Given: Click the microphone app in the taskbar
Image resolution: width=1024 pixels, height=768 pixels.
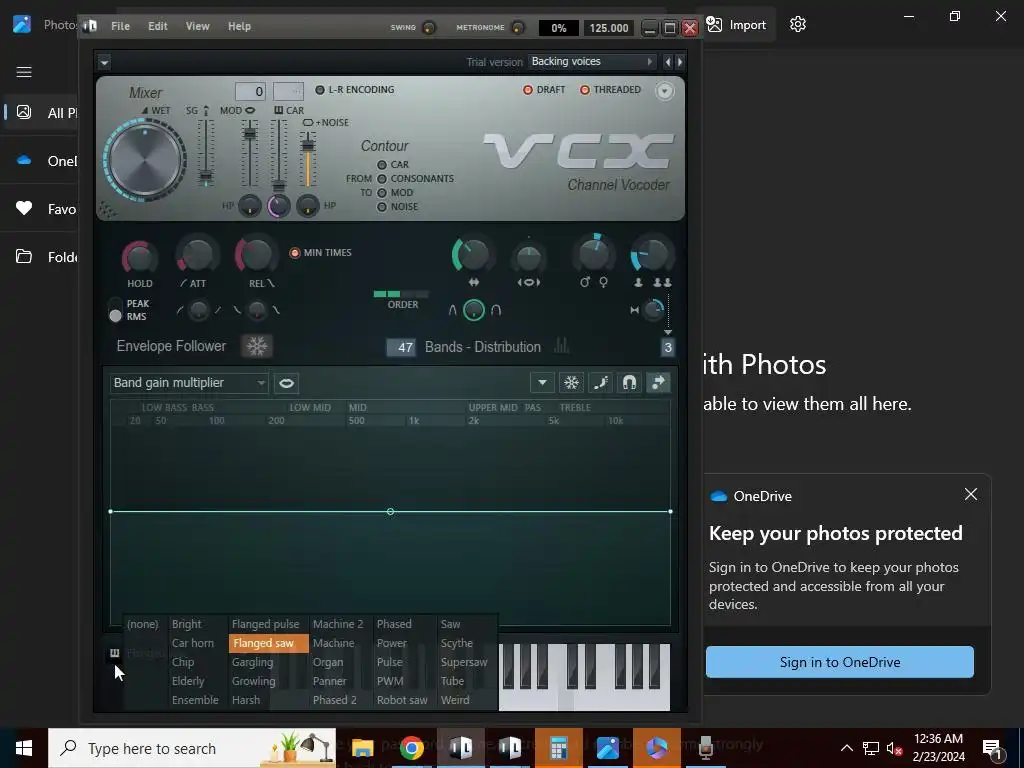Looking at the screenshot, I should pyautogui.click(x=706, y=748).
